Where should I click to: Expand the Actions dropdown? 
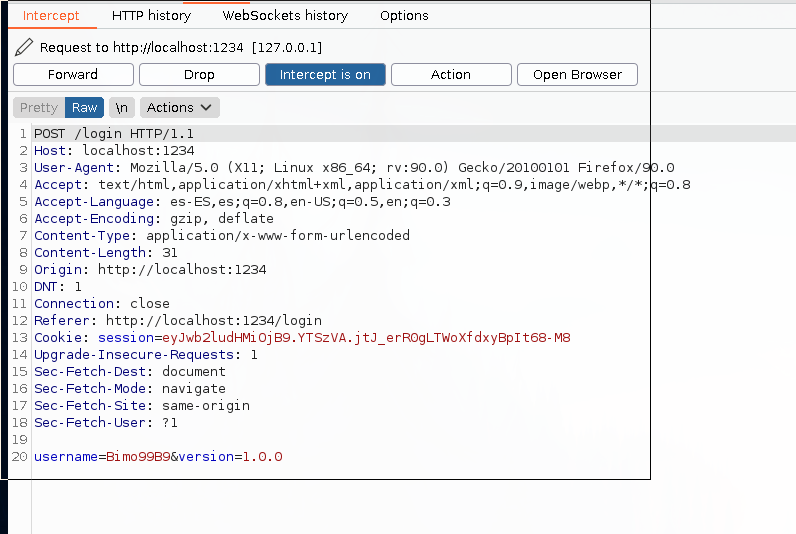[180, 107]
